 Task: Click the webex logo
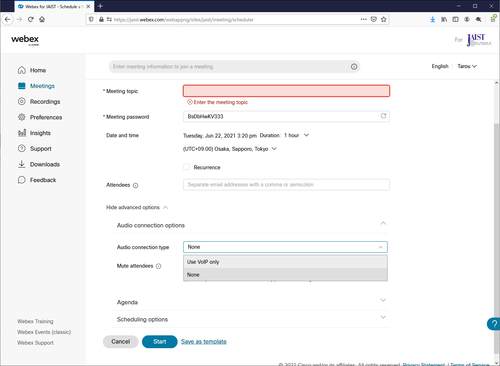point(25,40)
